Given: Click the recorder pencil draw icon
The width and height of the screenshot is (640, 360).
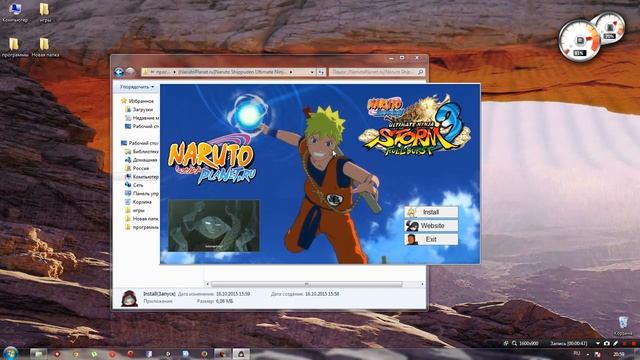Looking at the screenshot, I should 616,344.
